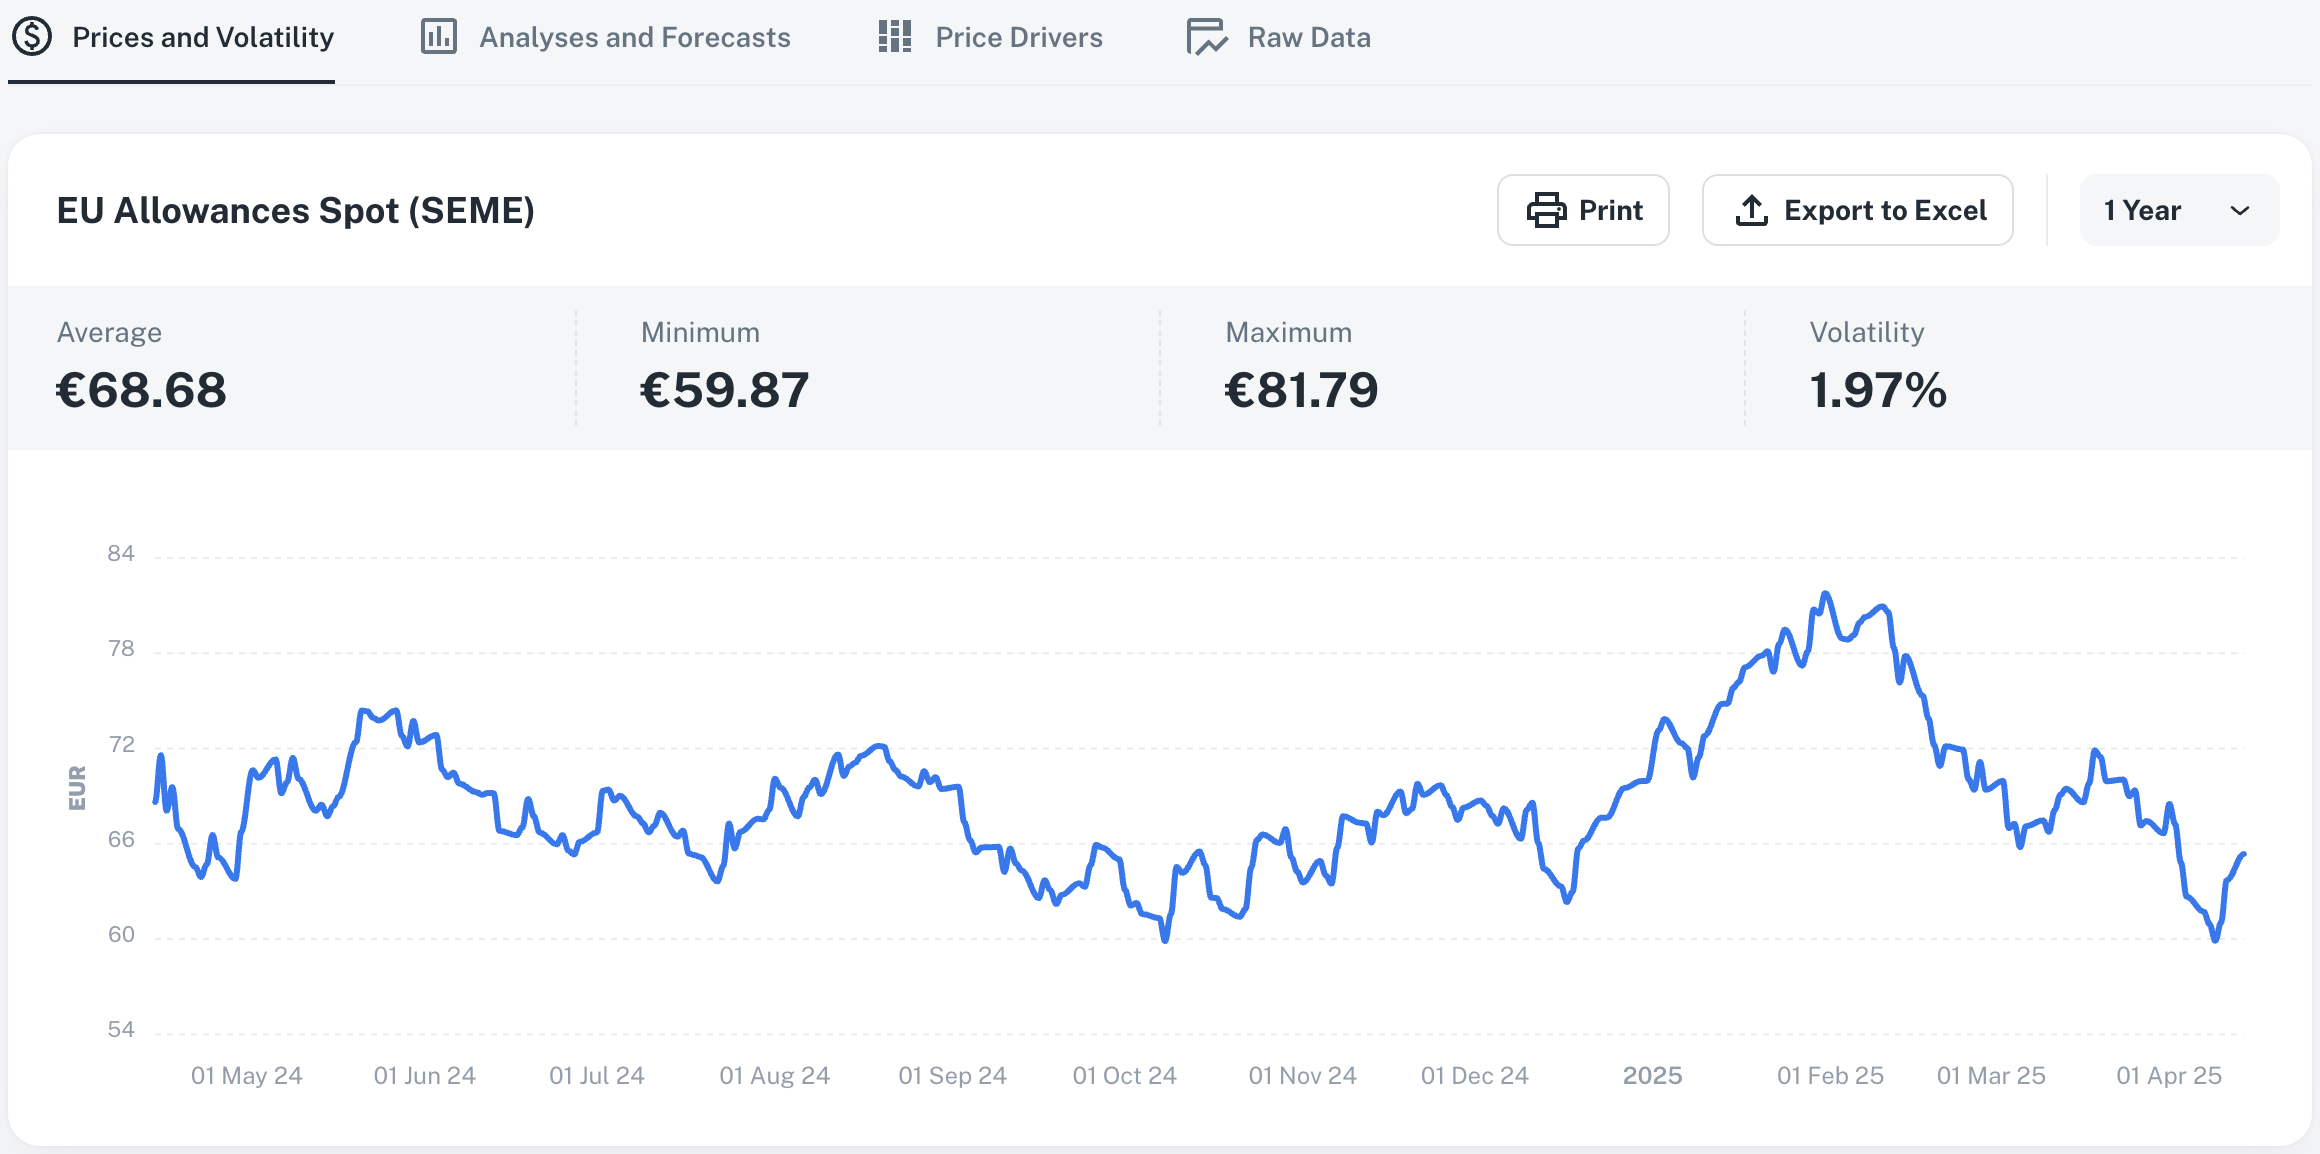Click the Average value €68.68
The height and width of the screenshot is (1154, 2320).
coord(141,390)
